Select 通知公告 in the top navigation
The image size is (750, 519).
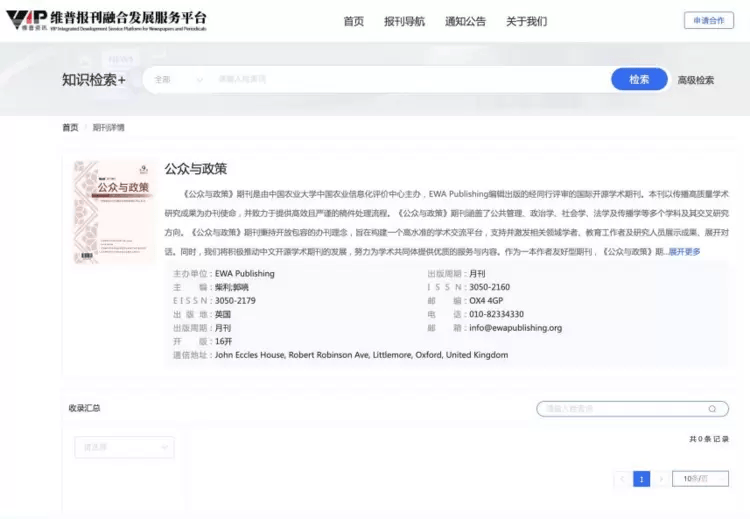(x=465, y=21)
